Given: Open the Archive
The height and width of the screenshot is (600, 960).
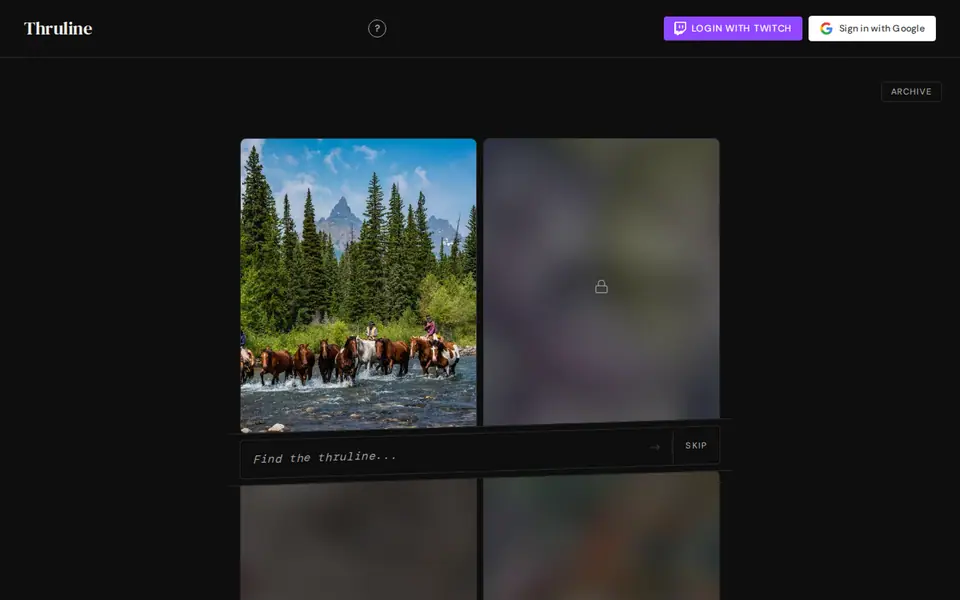Looking at the screenshot, I should (x=911, y=92).
